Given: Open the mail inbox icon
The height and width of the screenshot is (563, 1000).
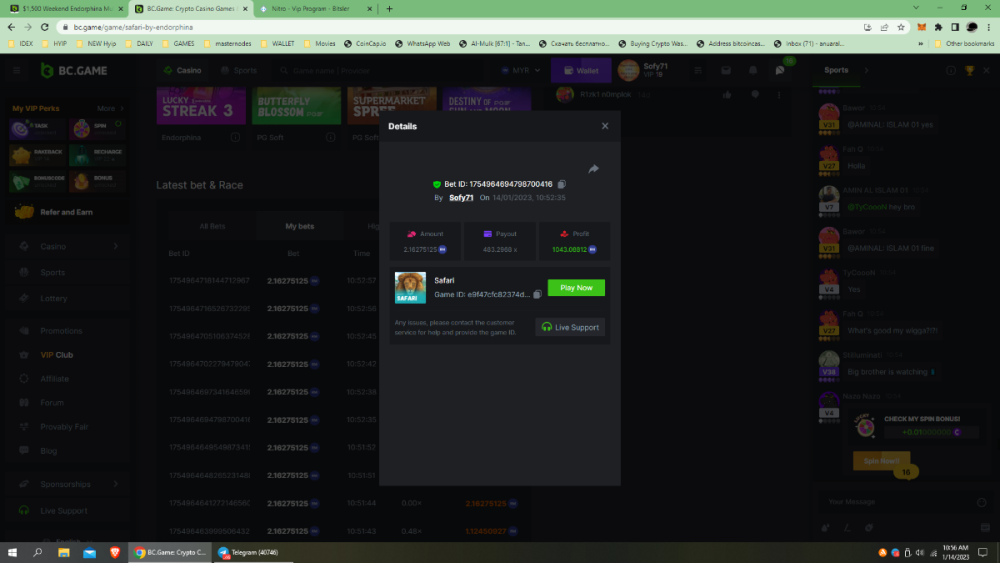Looking at the screenshot, I should 726,71.
